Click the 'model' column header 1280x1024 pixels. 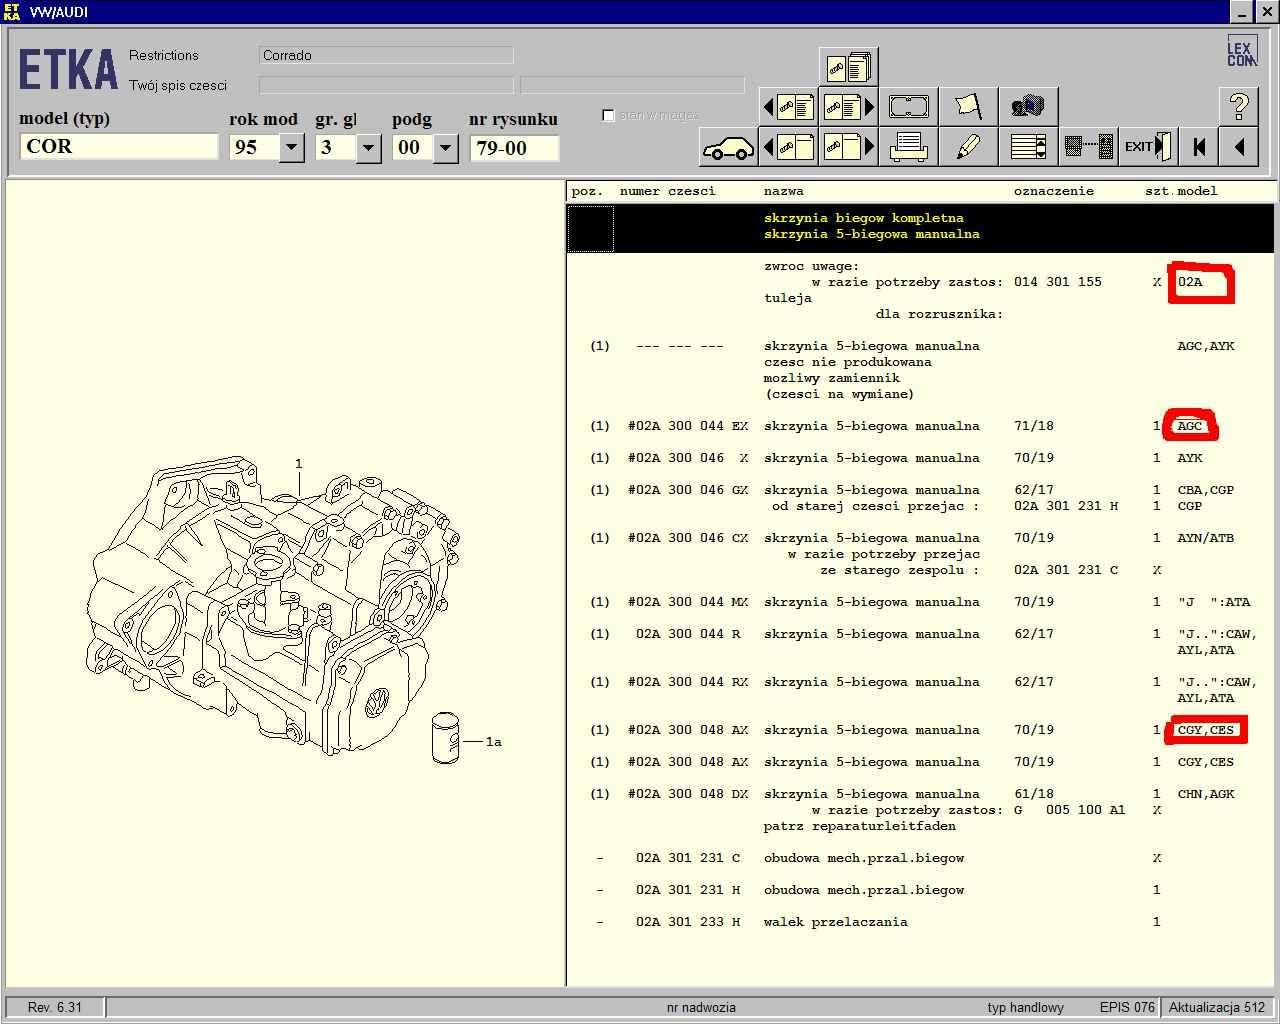[x=1197, y=191]
